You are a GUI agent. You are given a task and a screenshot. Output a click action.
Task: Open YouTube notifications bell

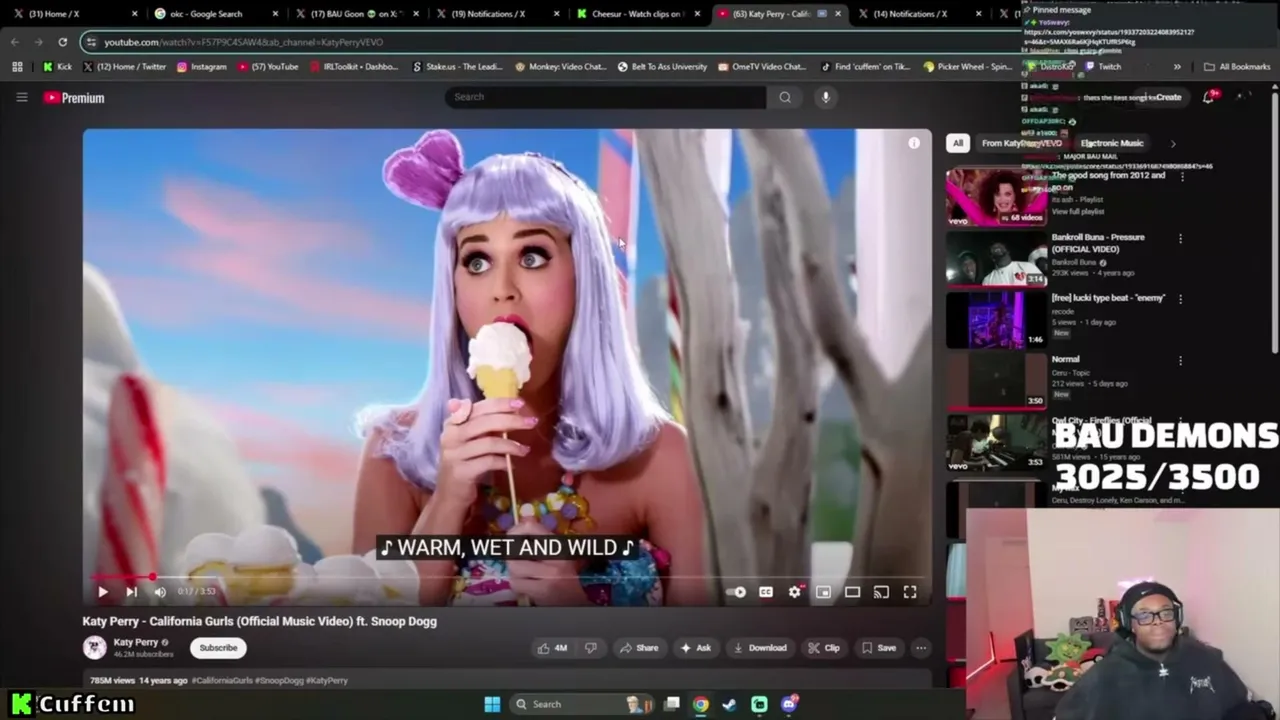point(1209,97)
